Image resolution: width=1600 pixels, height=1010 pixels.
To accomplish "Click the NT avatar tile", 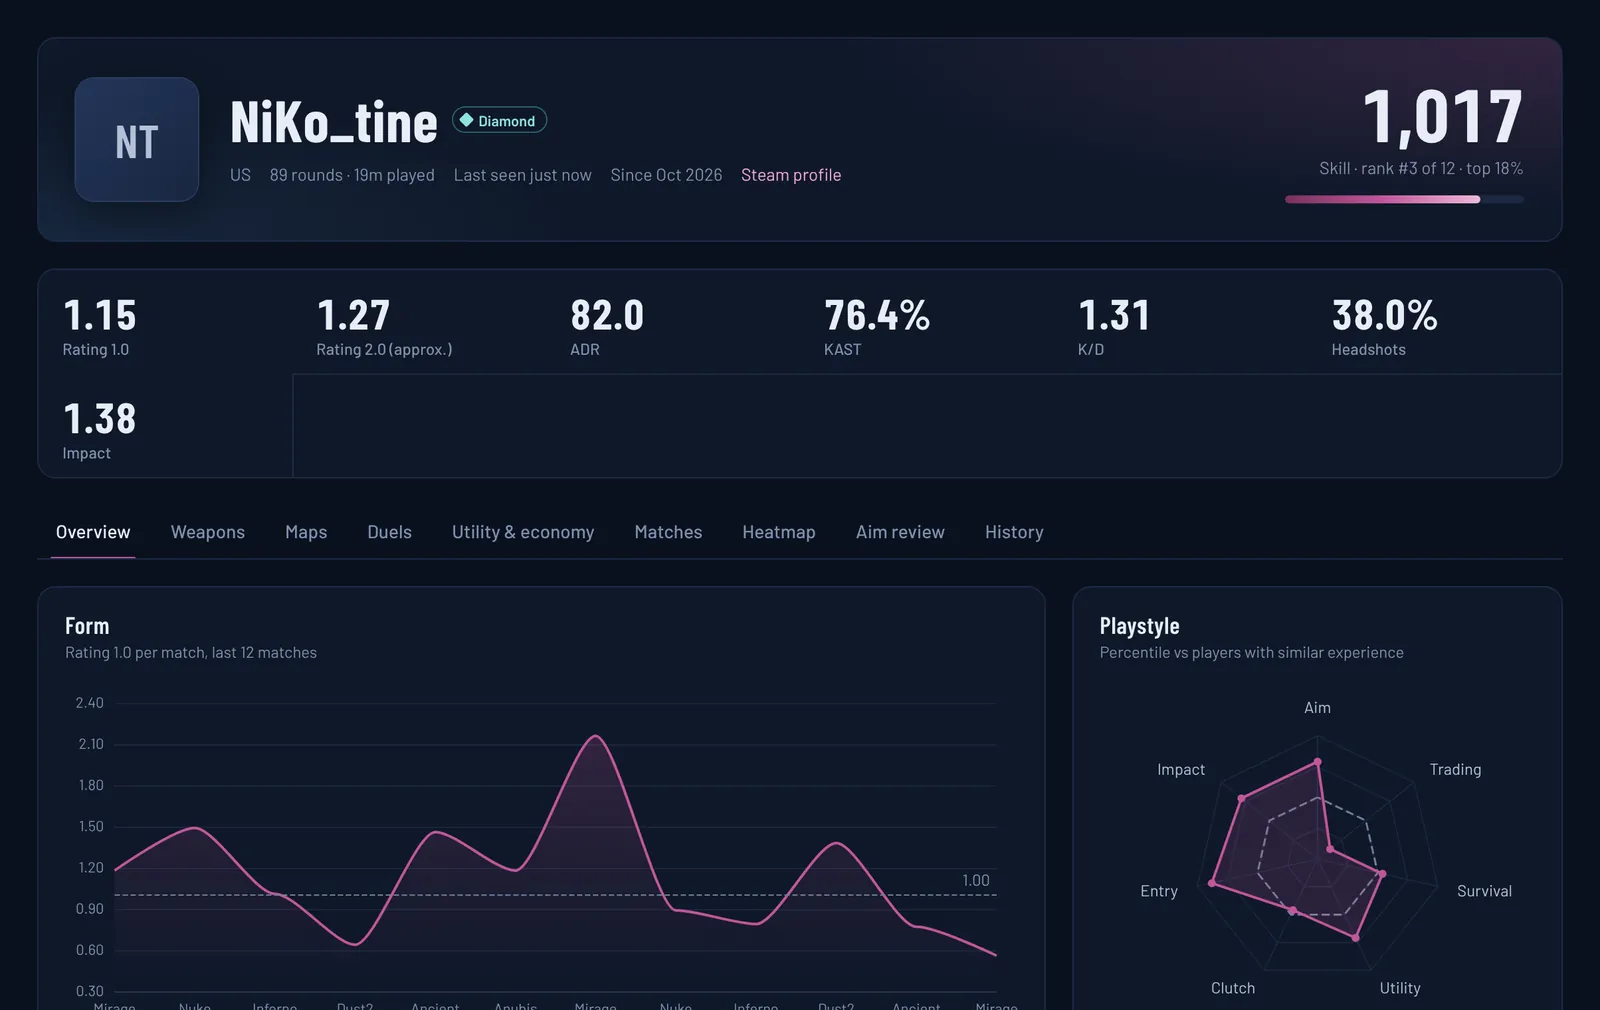I will (137, 140).
